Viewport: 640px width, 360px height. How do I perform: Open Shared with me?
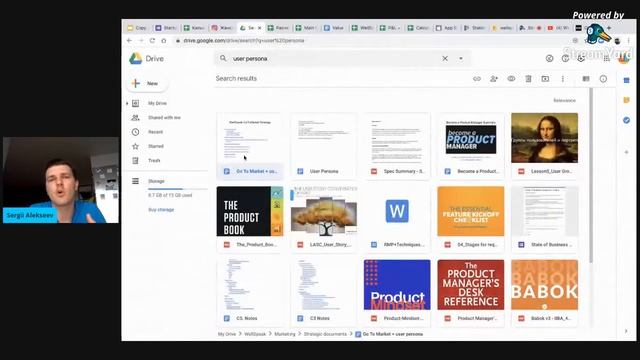pos(164,118)
